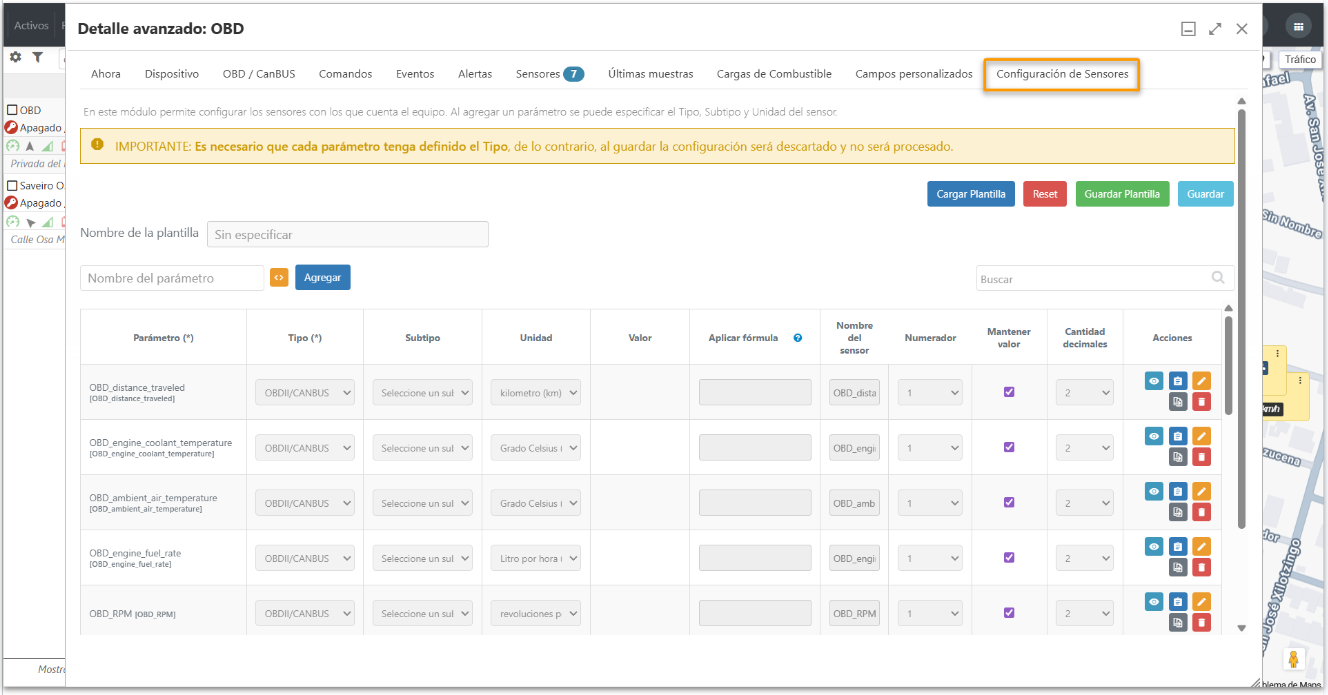The height and width of the screenshot is (695, 1328).
Task: Delete the OBD_distance_traveled parameter row
Action: point(1202,402)
